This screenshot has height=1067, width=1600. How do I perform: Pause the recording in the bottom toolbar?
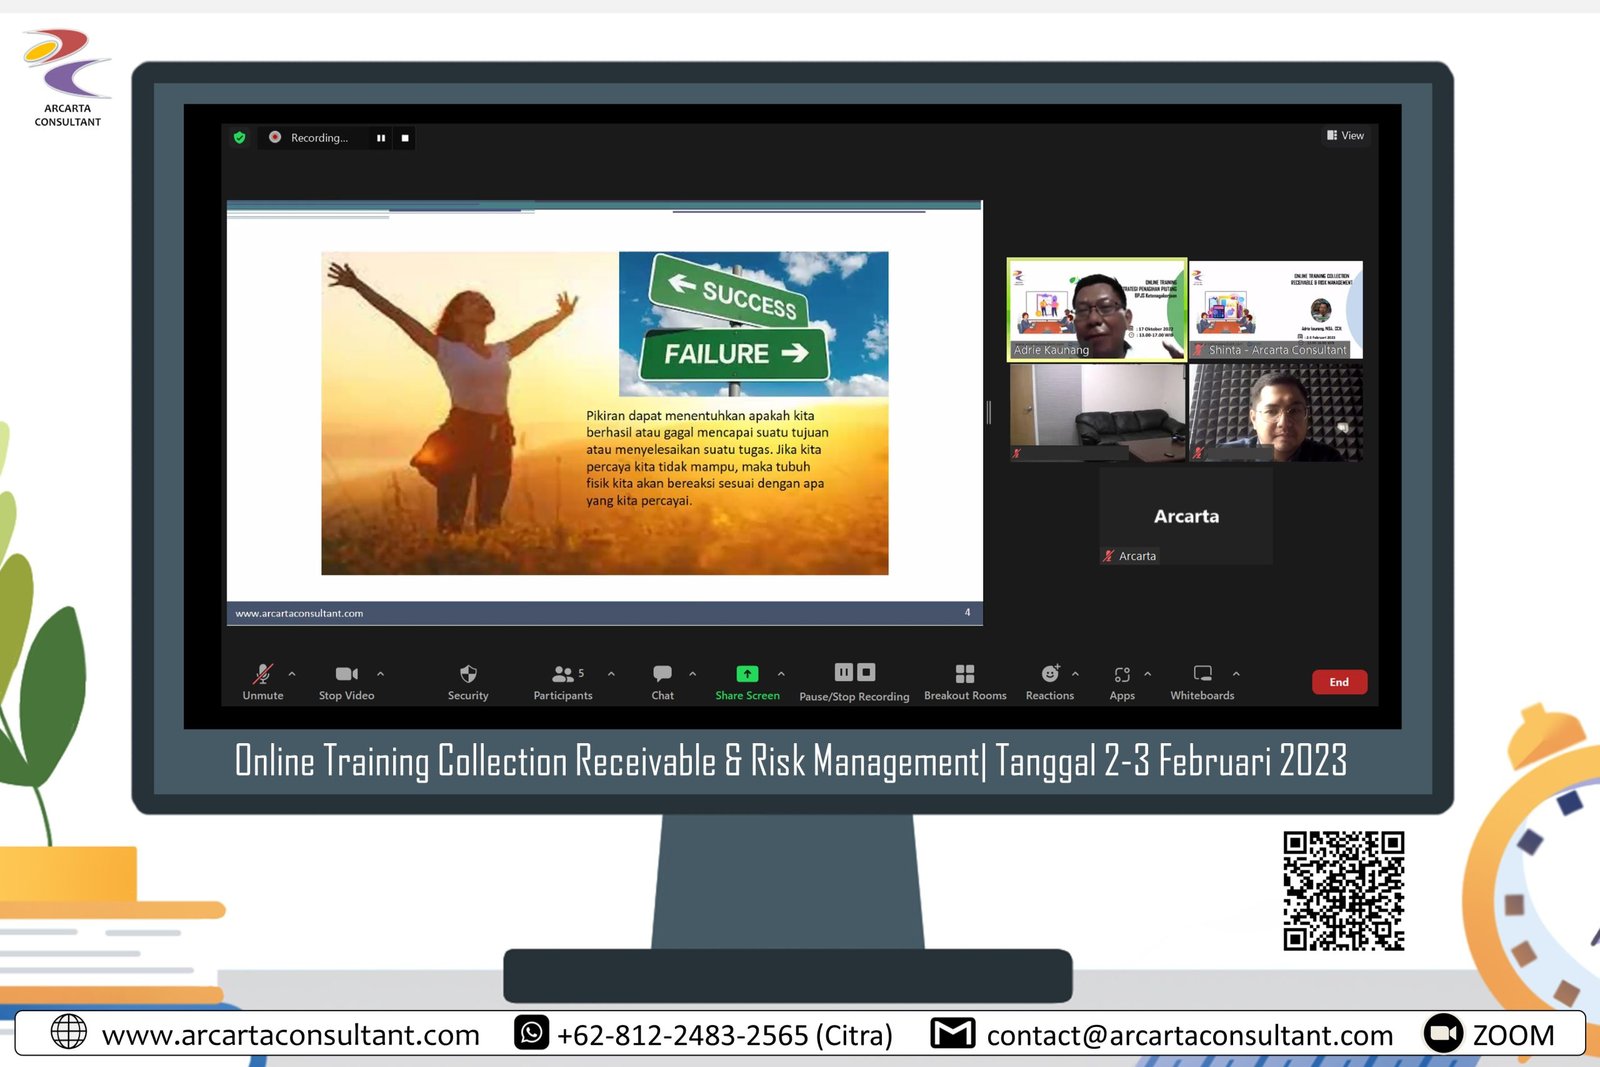click(x=844, y=672)
